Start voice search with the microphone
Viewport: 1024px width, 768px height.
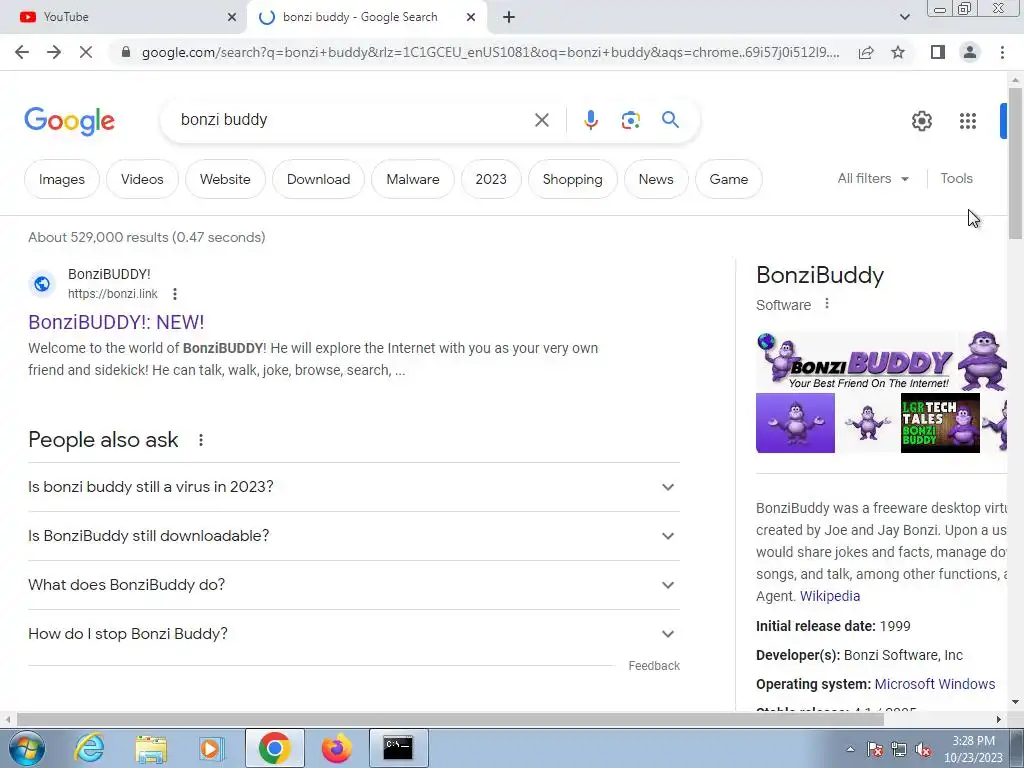point(590,120)
